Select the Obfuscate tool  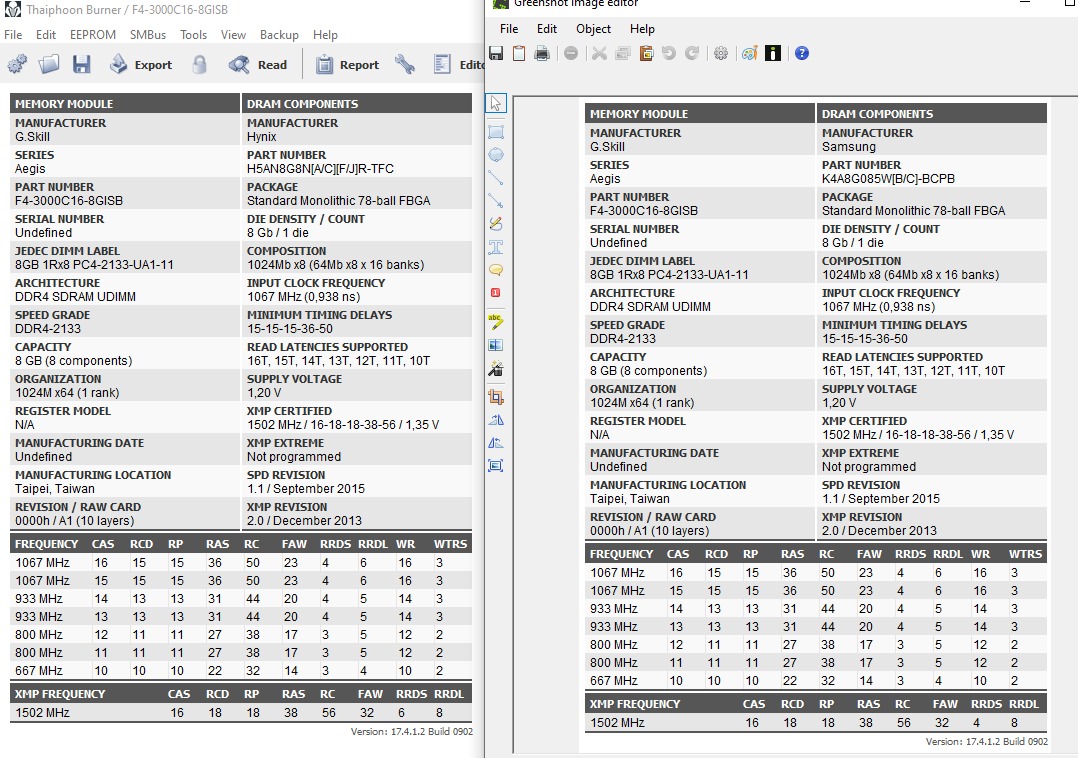496,345
